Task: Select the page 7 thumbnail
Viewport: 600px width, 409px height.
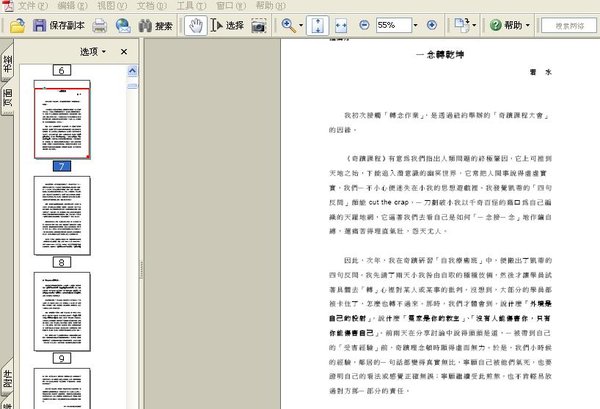Action: [x=62, y=119]
